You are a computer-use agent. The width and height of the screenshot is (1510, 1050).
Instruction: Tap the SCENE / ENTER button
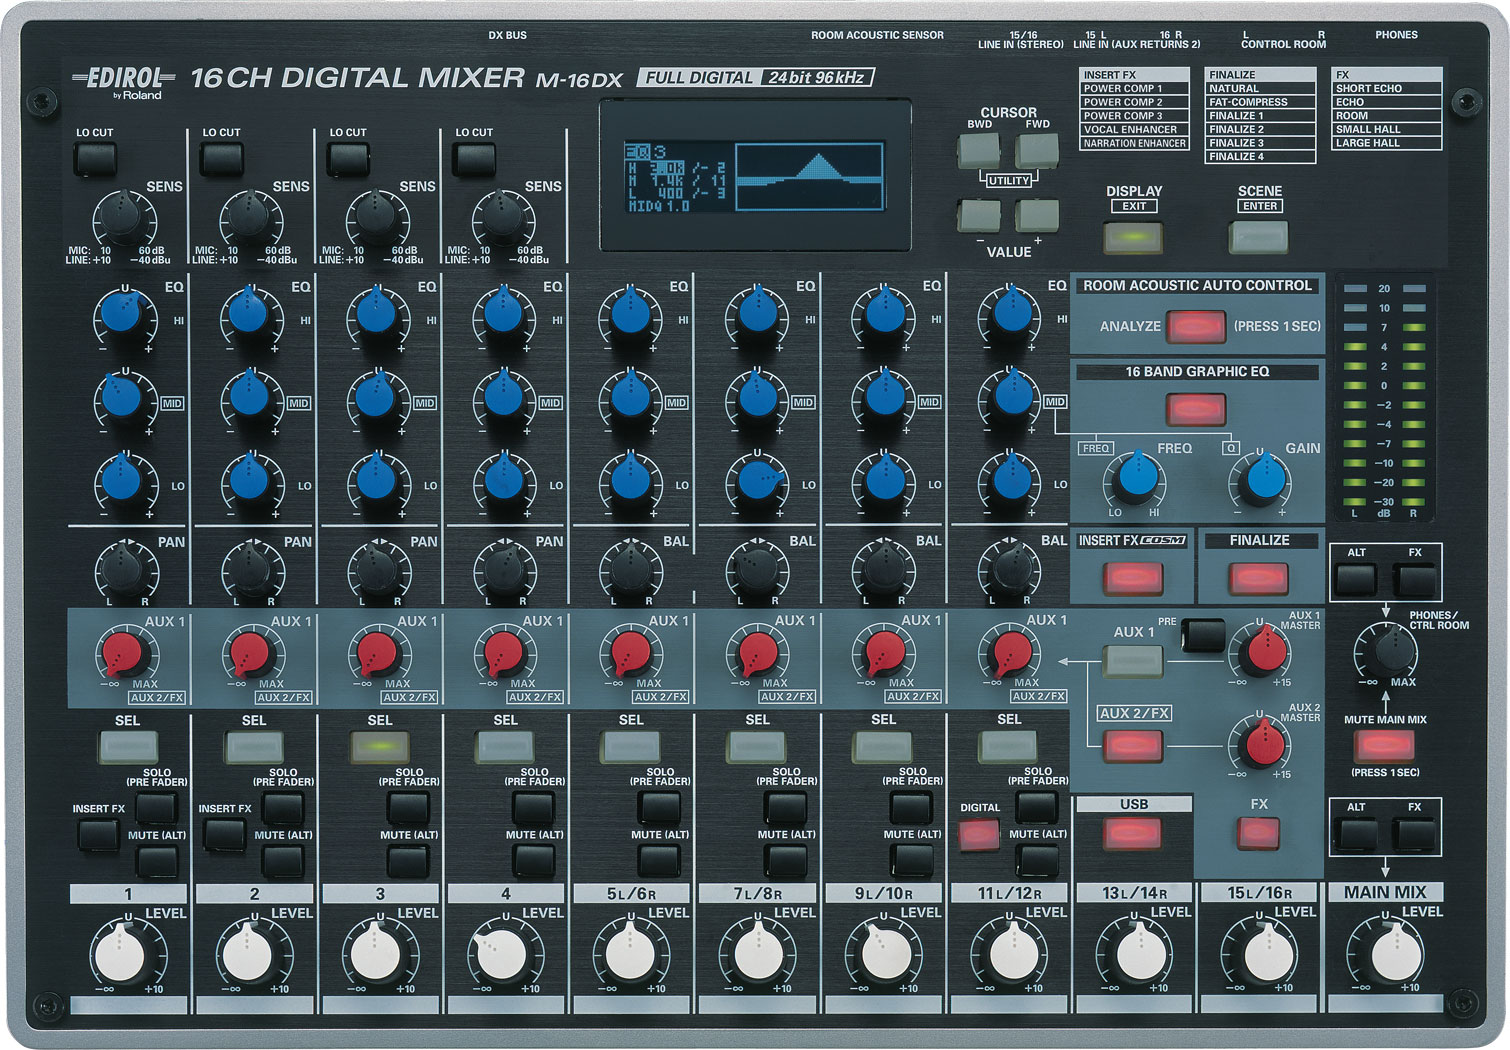pos(1258,237)
